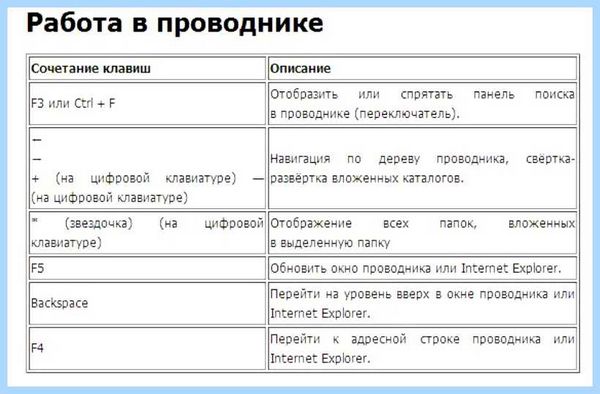Select the "* (звездочка)" key cell

tap(147, 233)
